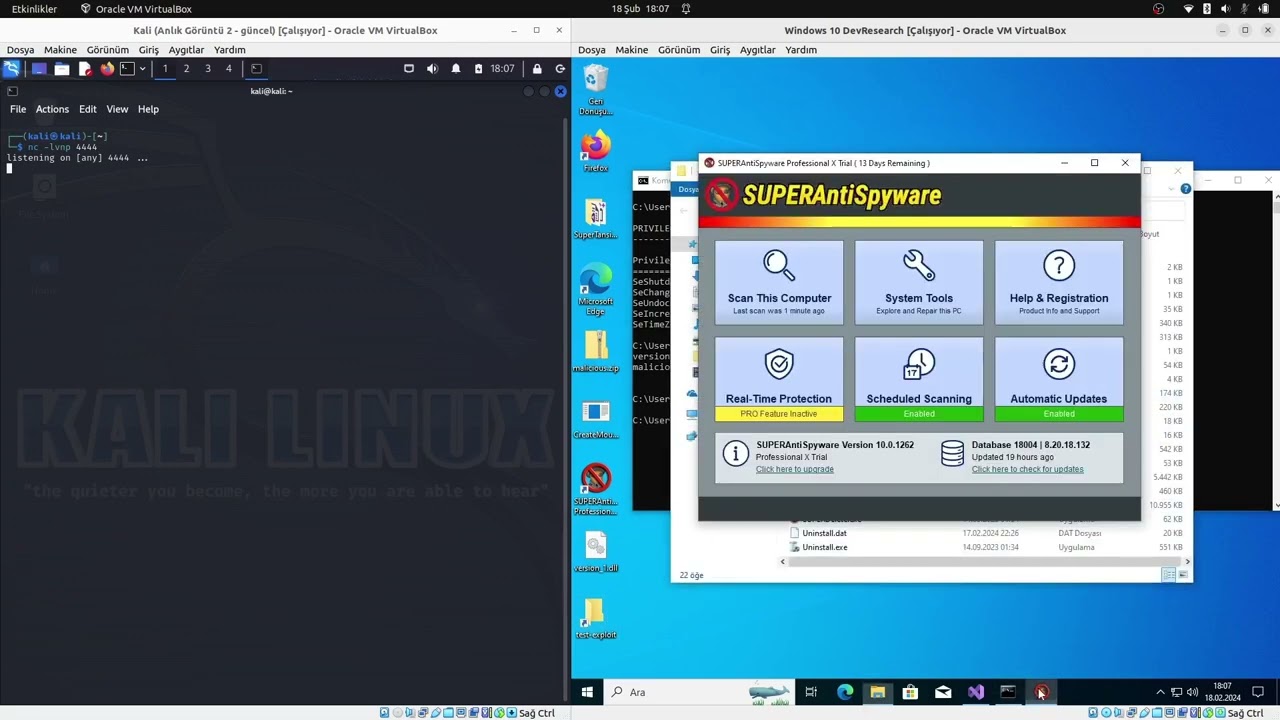Switch to Kali workspace 4
Image resolution: width=1280 pixels, height=720 pixels.
229,69
